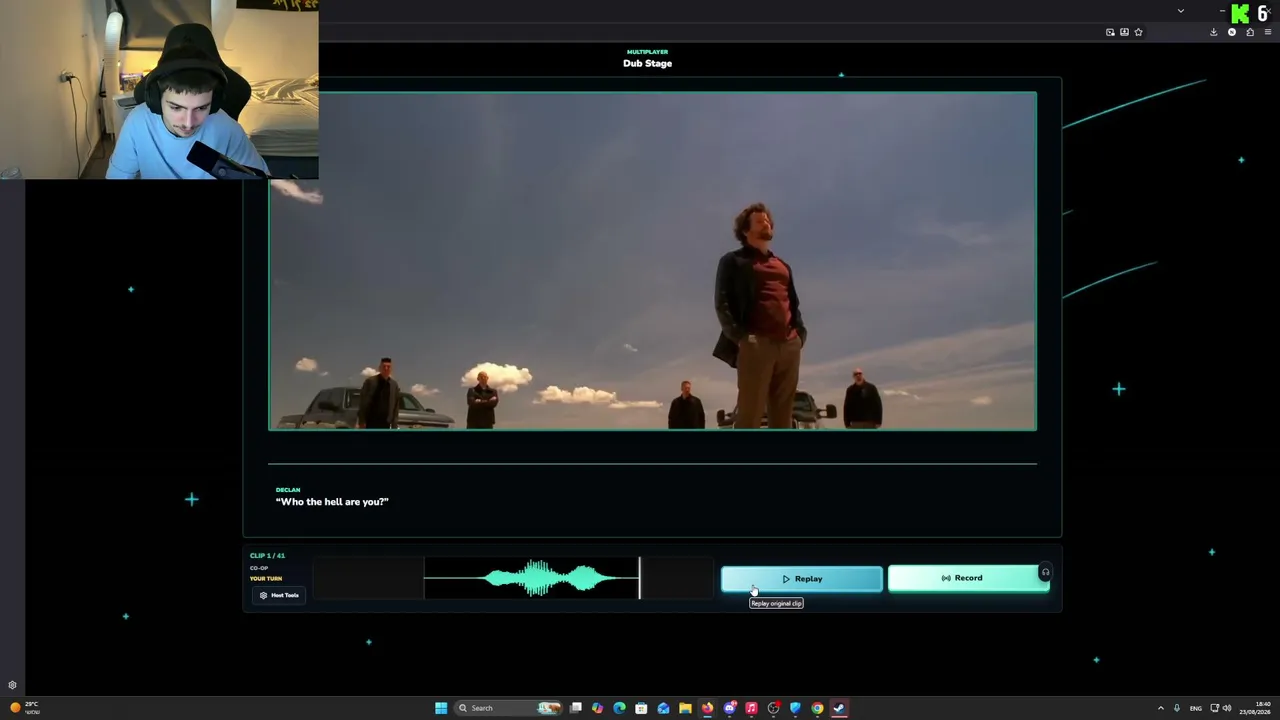Launch Copilot from the taskbar

[597, 708]
